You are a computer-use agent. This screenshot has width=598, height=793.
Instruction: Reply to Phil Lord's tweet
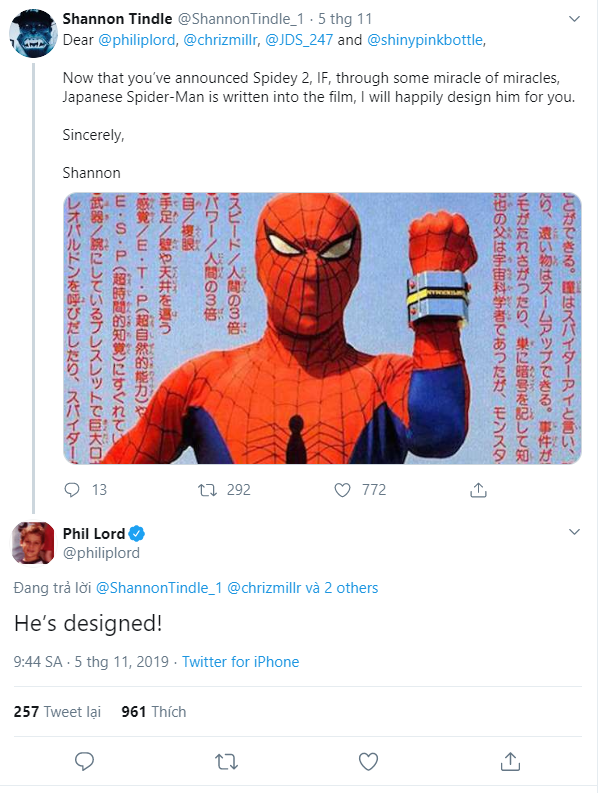click(84, 761)
